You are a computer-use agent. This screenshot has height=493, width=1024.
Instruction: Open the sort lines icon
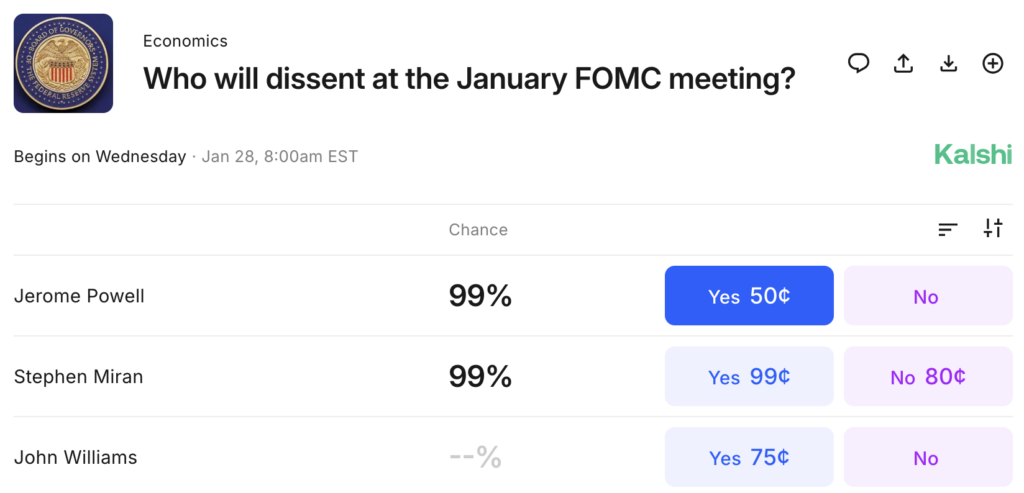tap(948, 229)
